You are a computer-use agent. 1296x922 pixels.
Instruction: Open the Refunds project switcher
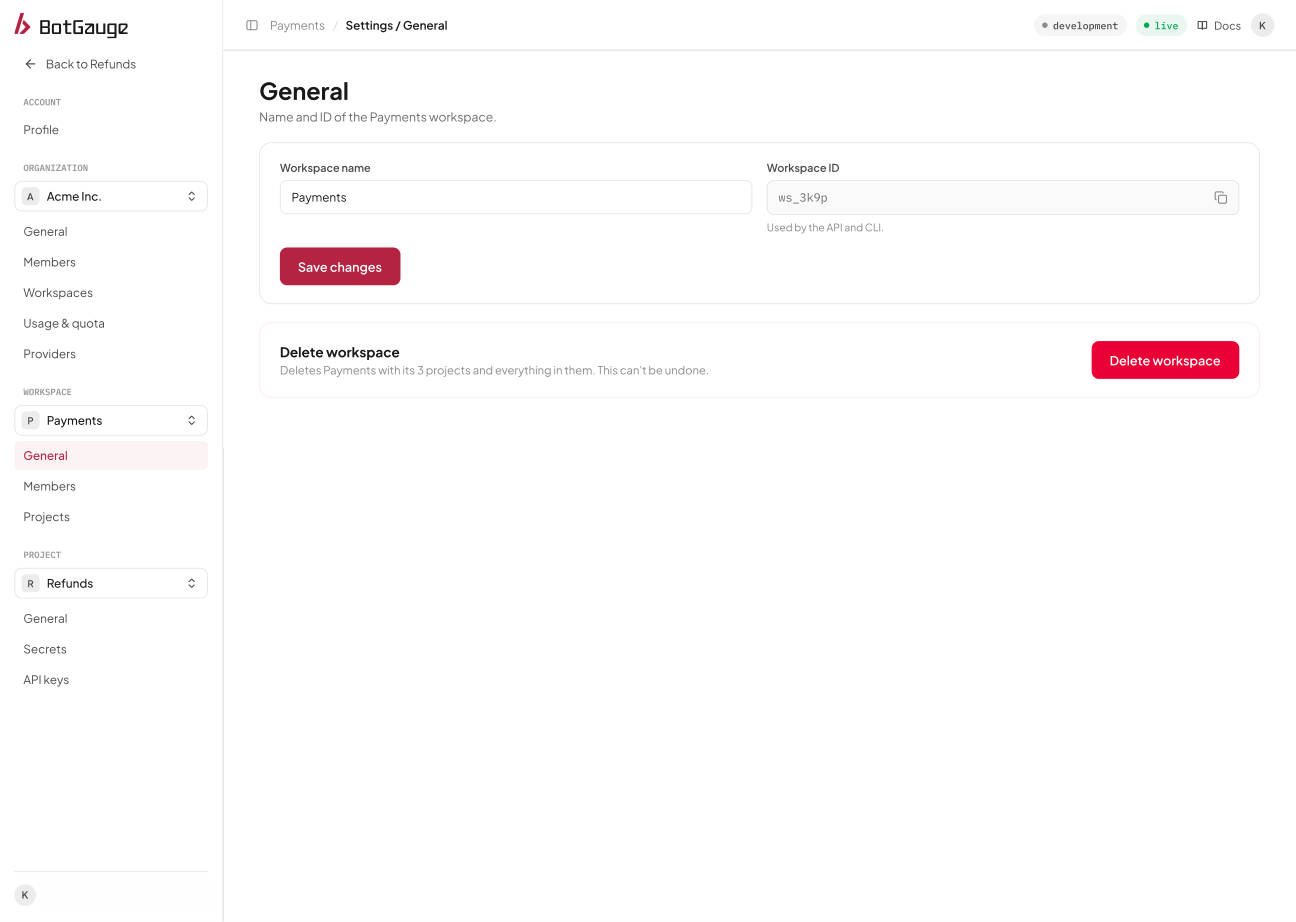pos(111,583)
